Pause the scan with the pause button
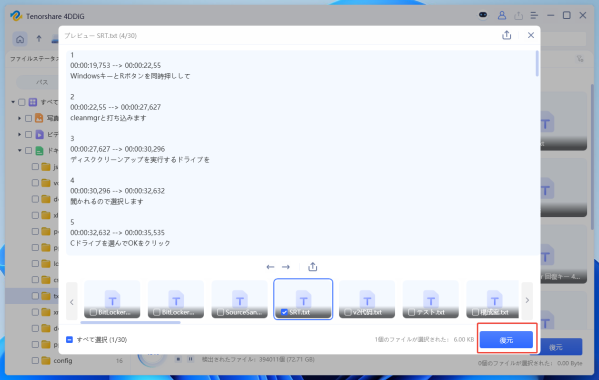This screenshot has width=599, height=380. [190, 359]
